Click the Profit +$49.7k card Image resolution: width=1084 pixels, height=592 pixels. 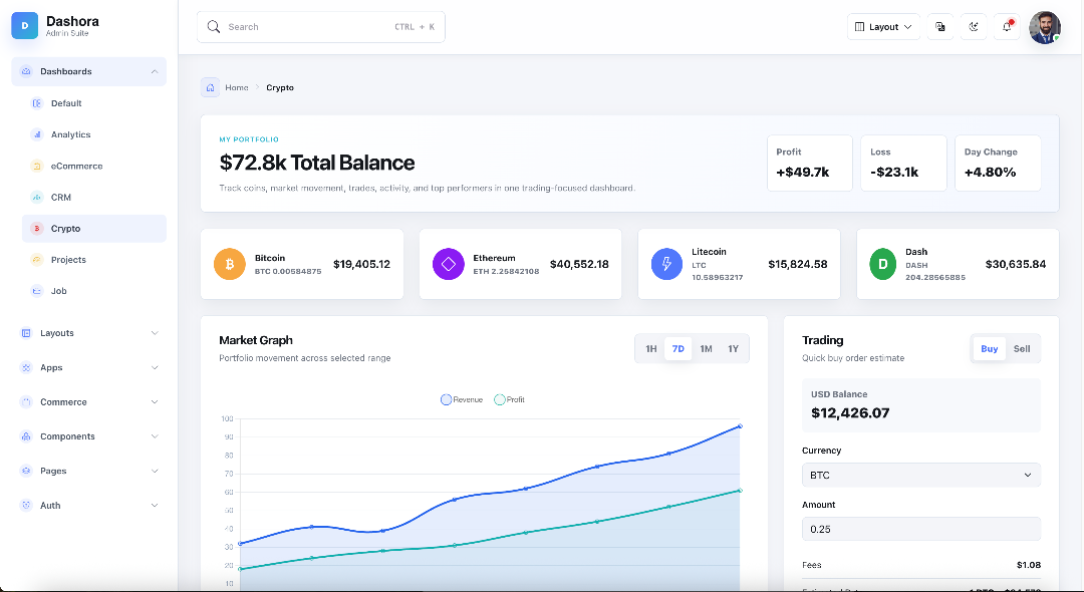point(810,163)
